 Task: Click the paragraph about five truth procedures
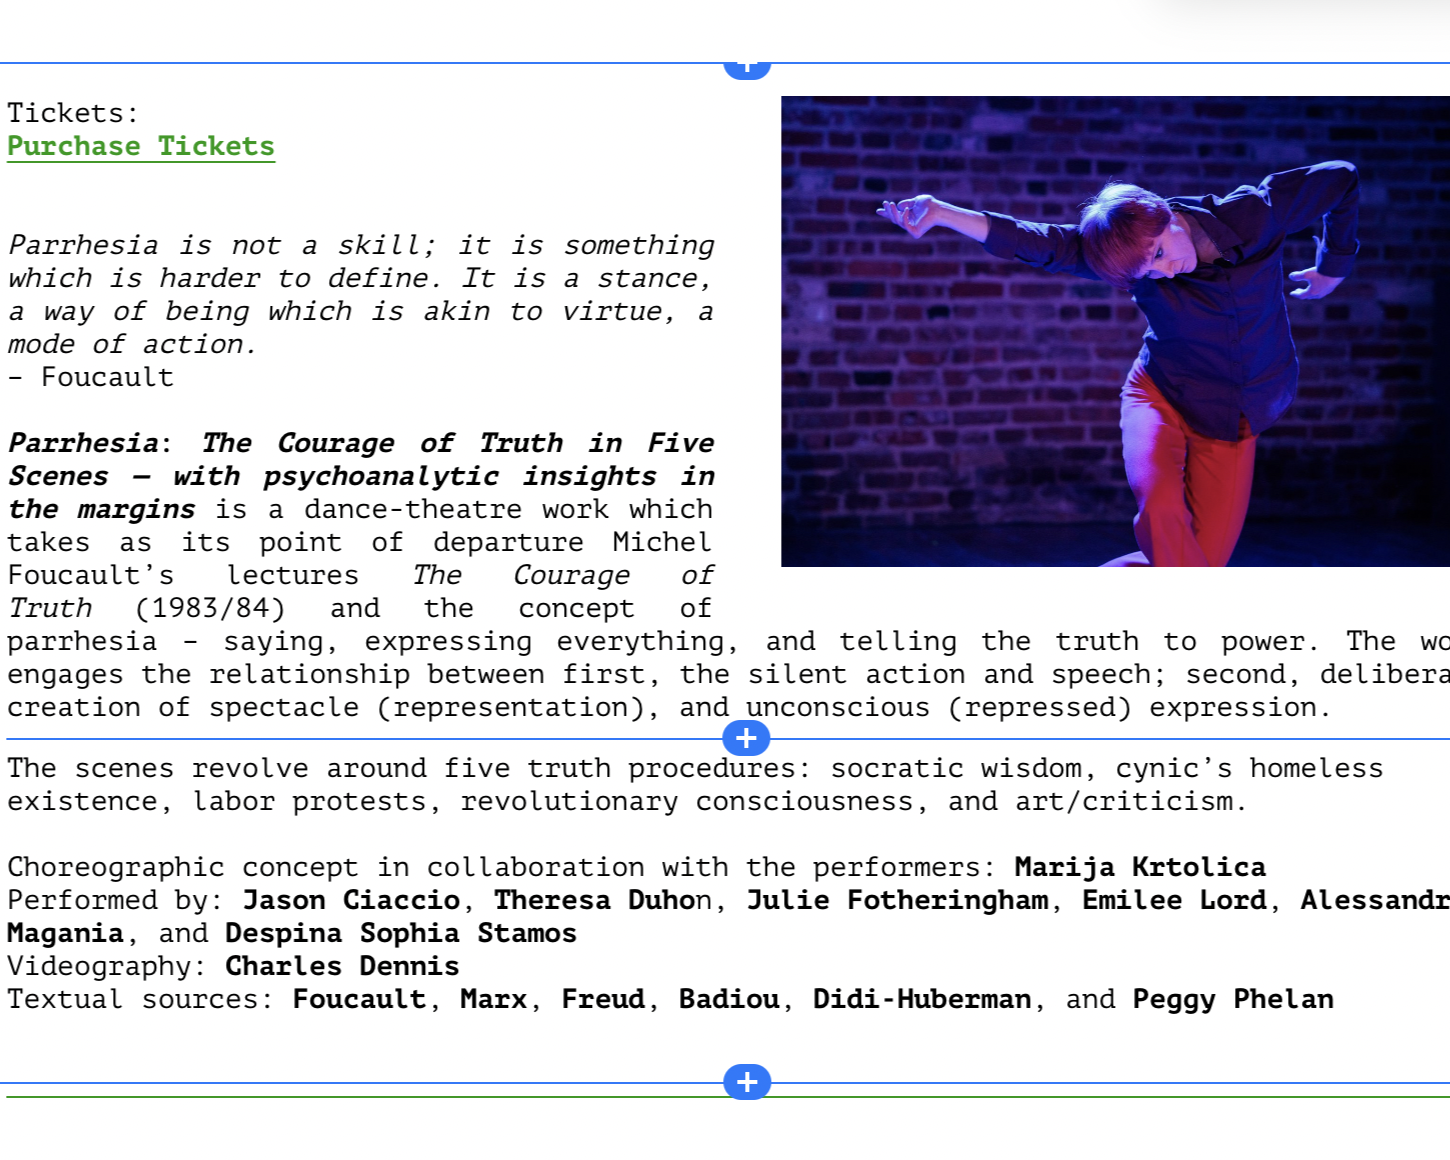694,784
